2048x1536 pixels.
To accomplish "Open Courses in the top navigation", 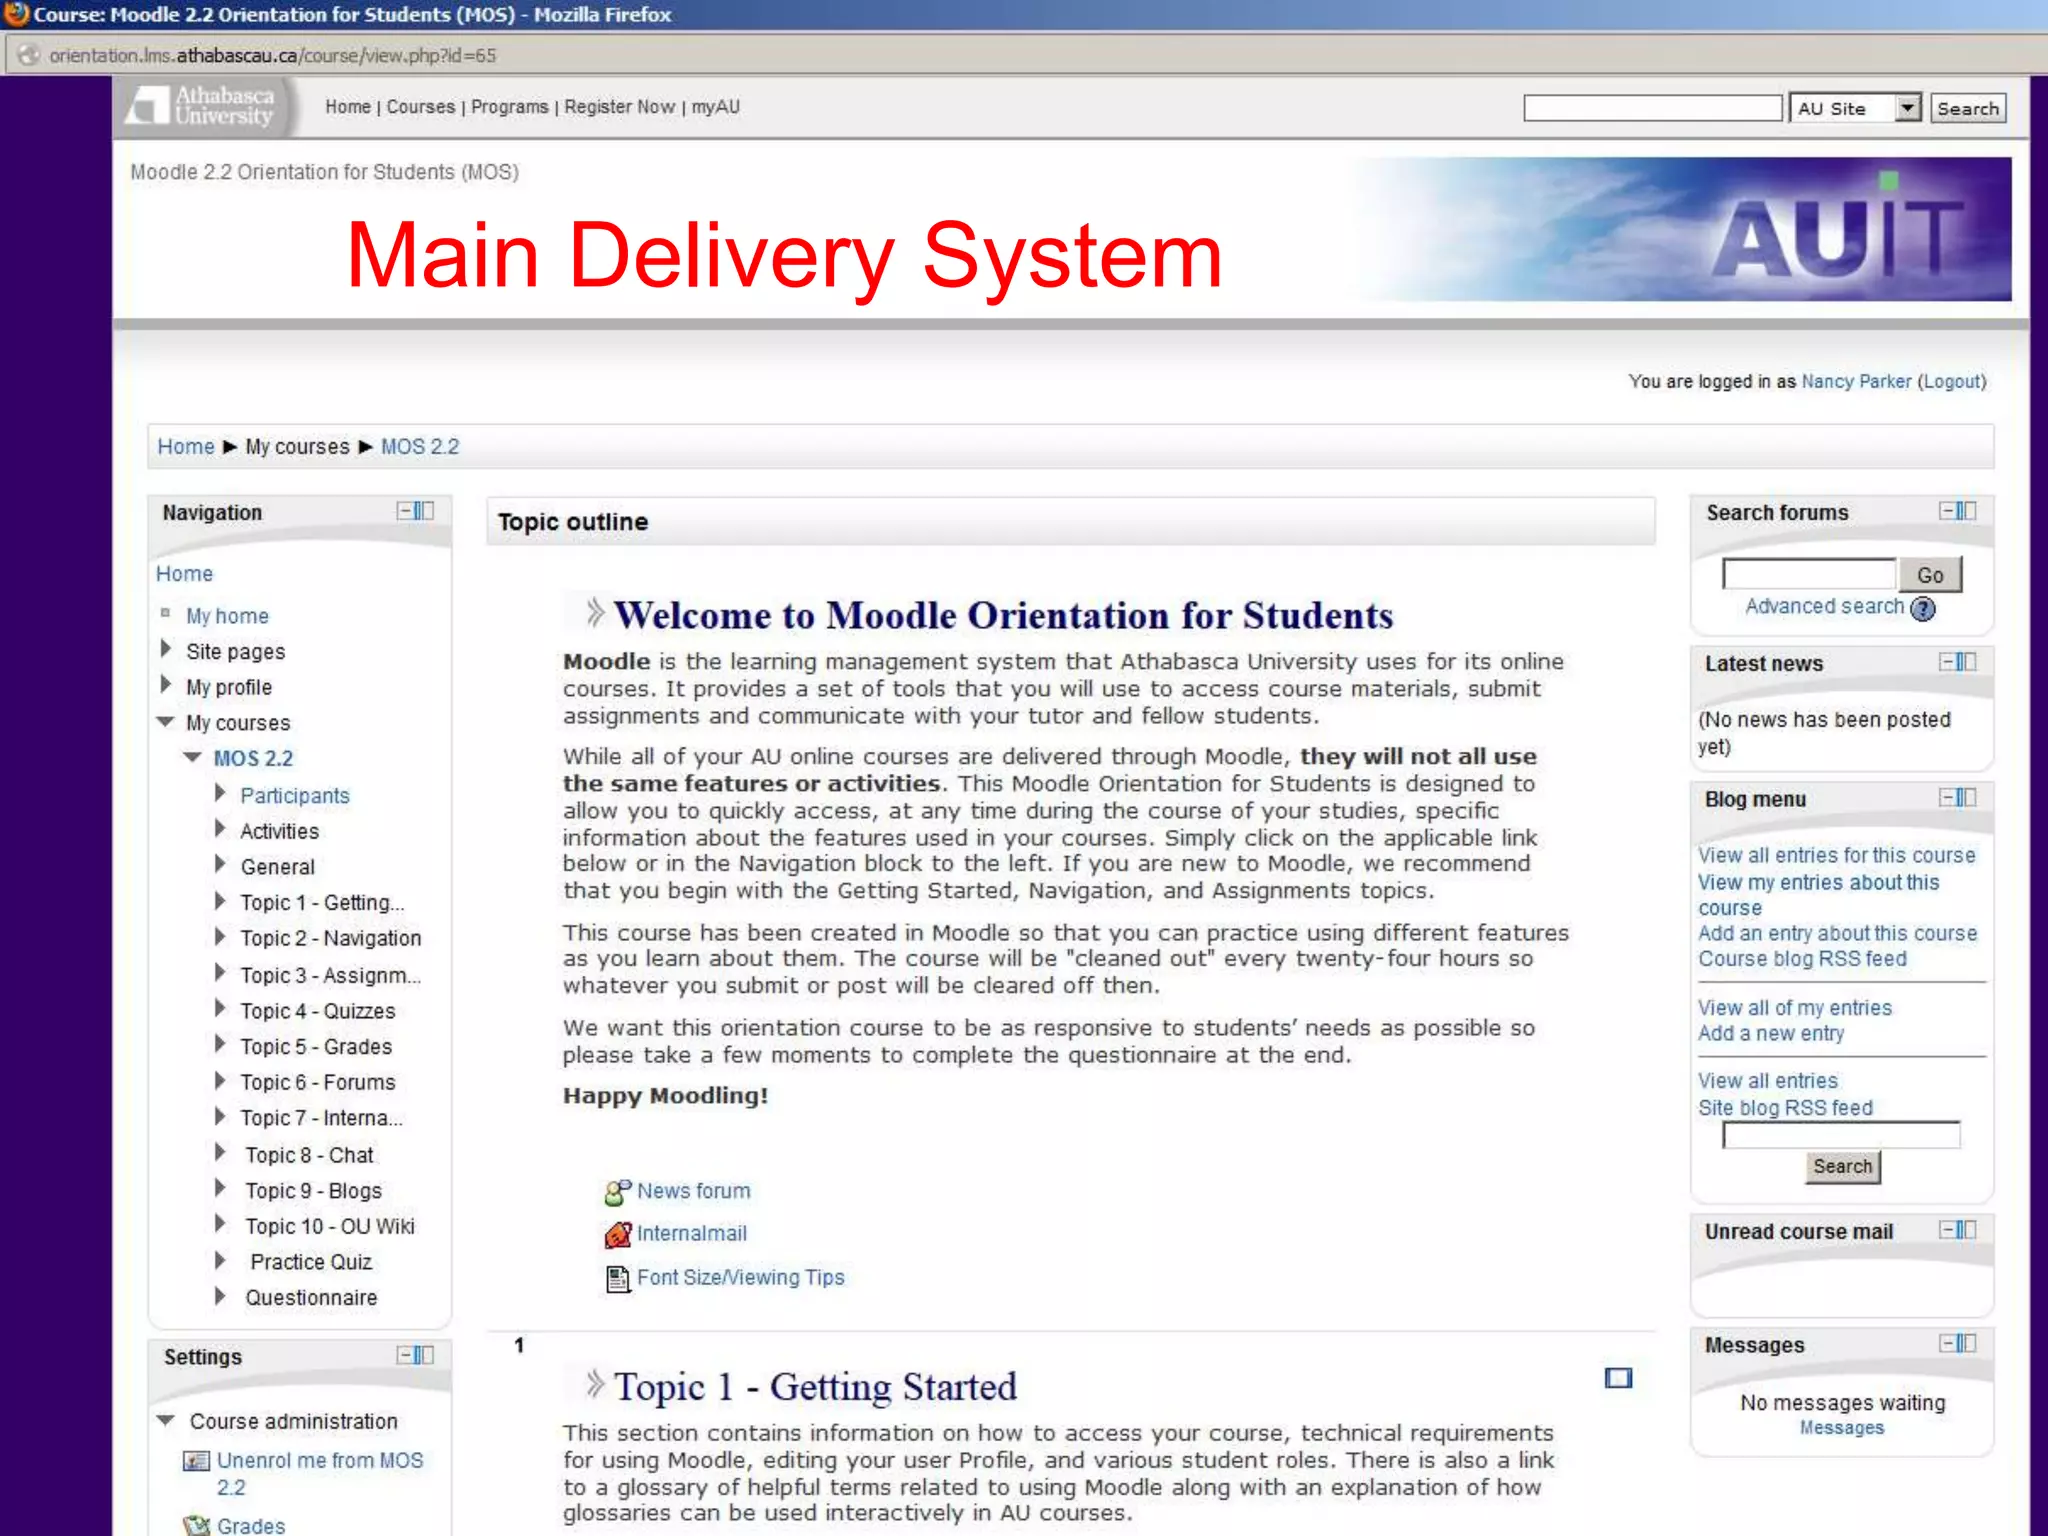I will (x=421, y=107).
